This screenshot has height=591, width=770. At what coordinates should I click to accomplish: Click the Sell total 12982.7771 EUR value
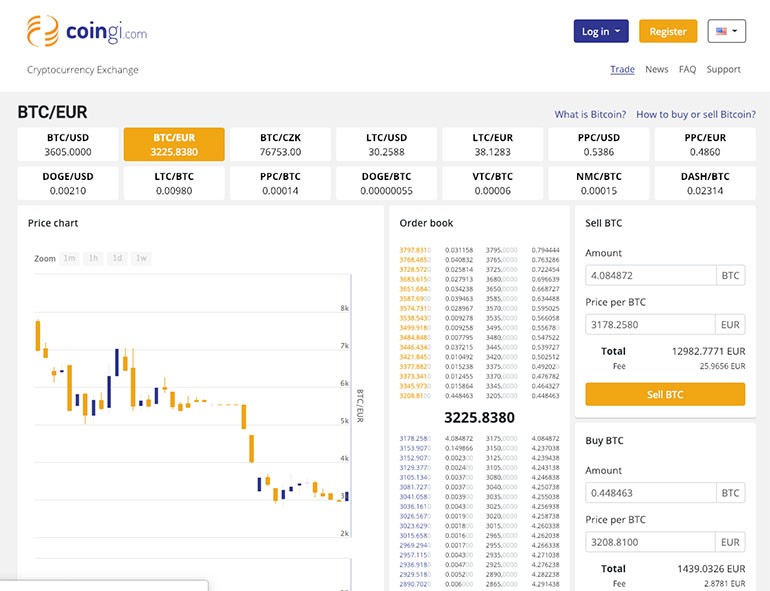click(x=708, y=351)
